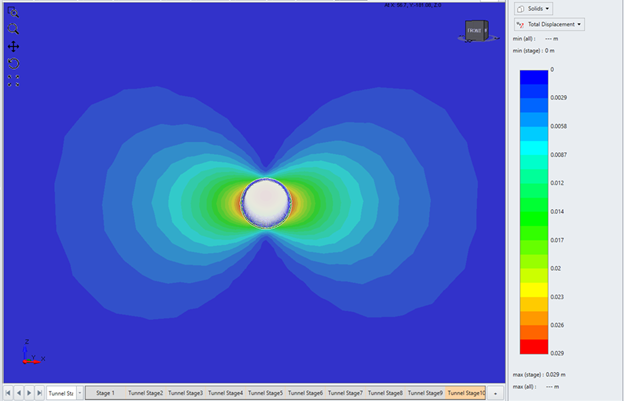Click the orange legend swatch near 0.026

tap(534, 318)
